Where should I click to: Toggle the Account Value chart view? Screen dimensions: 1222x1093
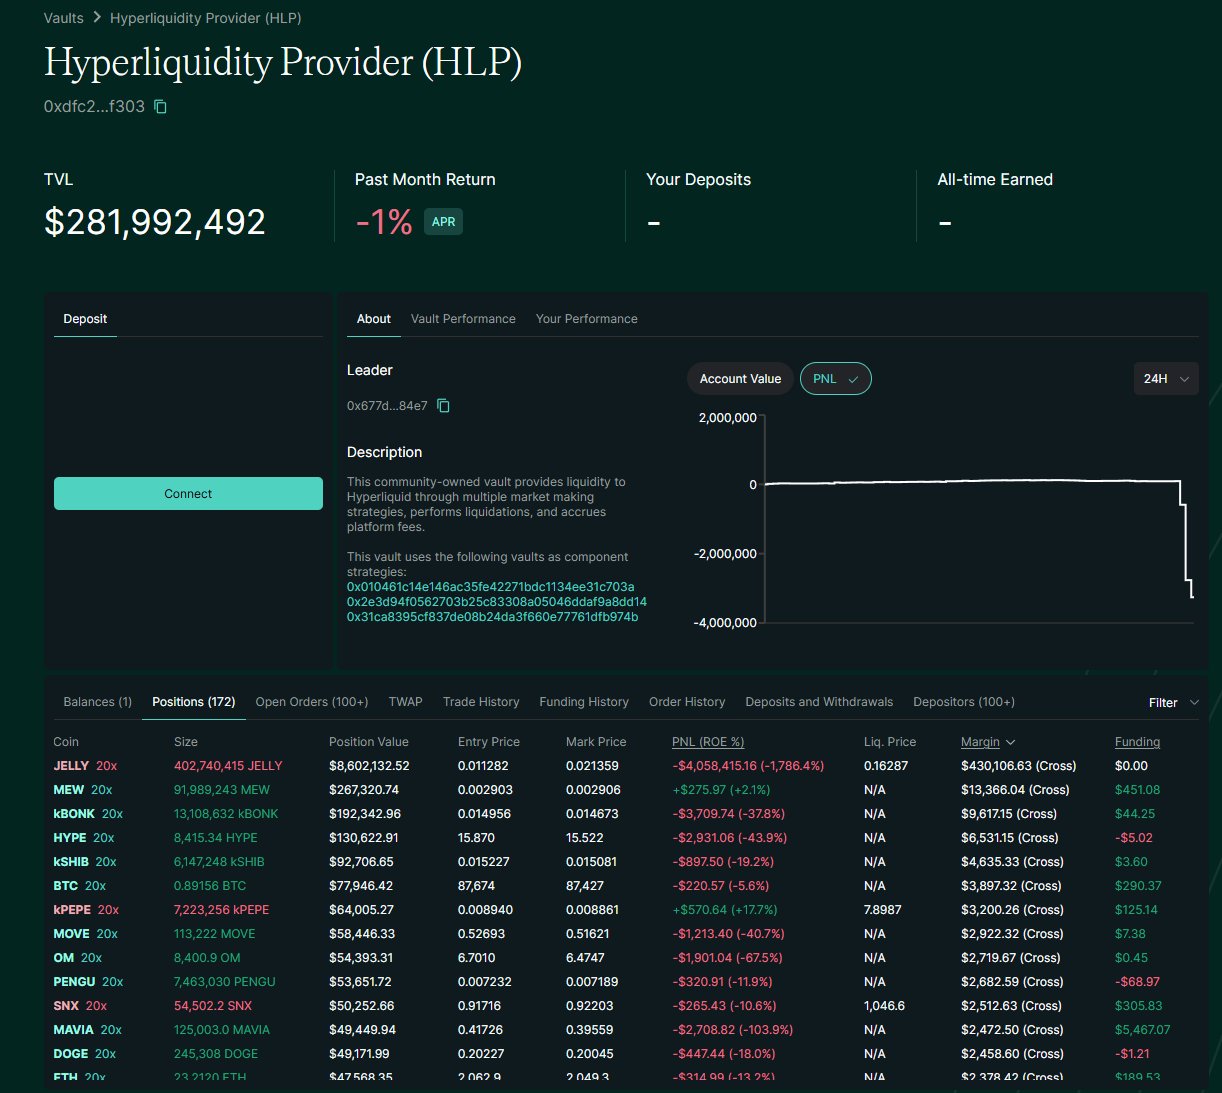point(740,379)
